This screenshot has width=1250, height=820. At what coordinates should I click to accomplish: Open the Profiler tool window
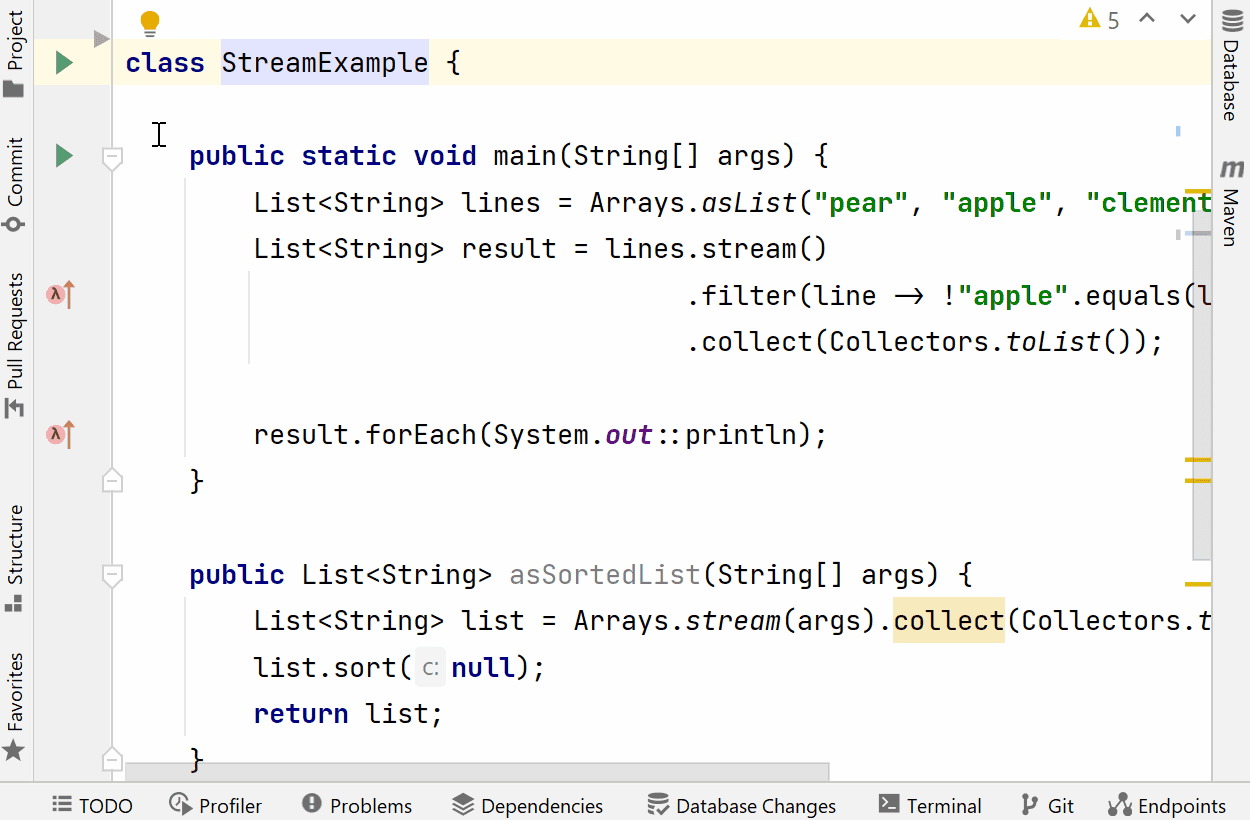pos(215,805)
